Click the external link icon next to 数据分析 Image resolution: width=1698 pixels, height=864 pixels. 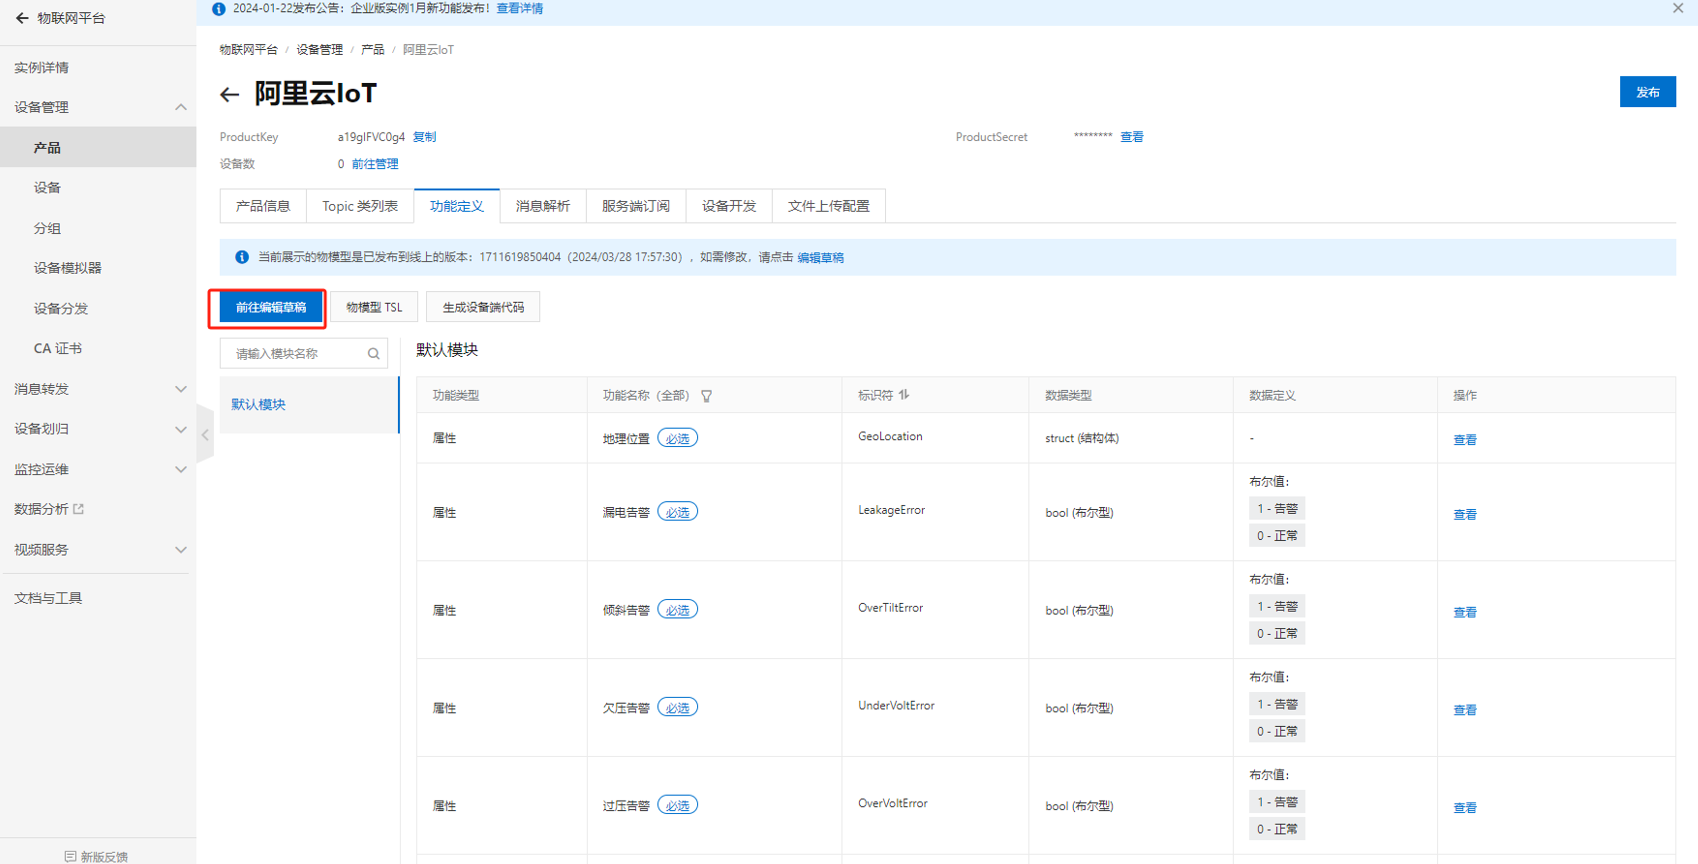[79, 509]
